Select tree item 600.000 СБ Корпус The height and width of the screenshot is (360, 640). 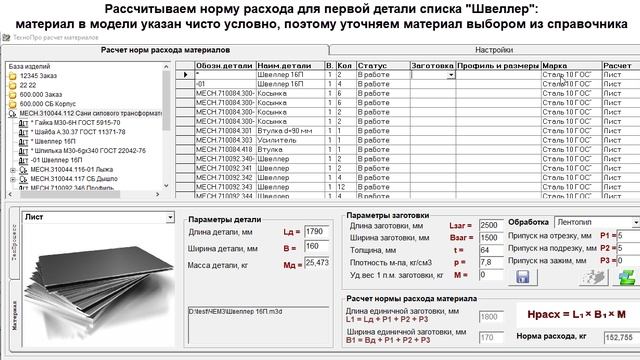coord(48,104)
